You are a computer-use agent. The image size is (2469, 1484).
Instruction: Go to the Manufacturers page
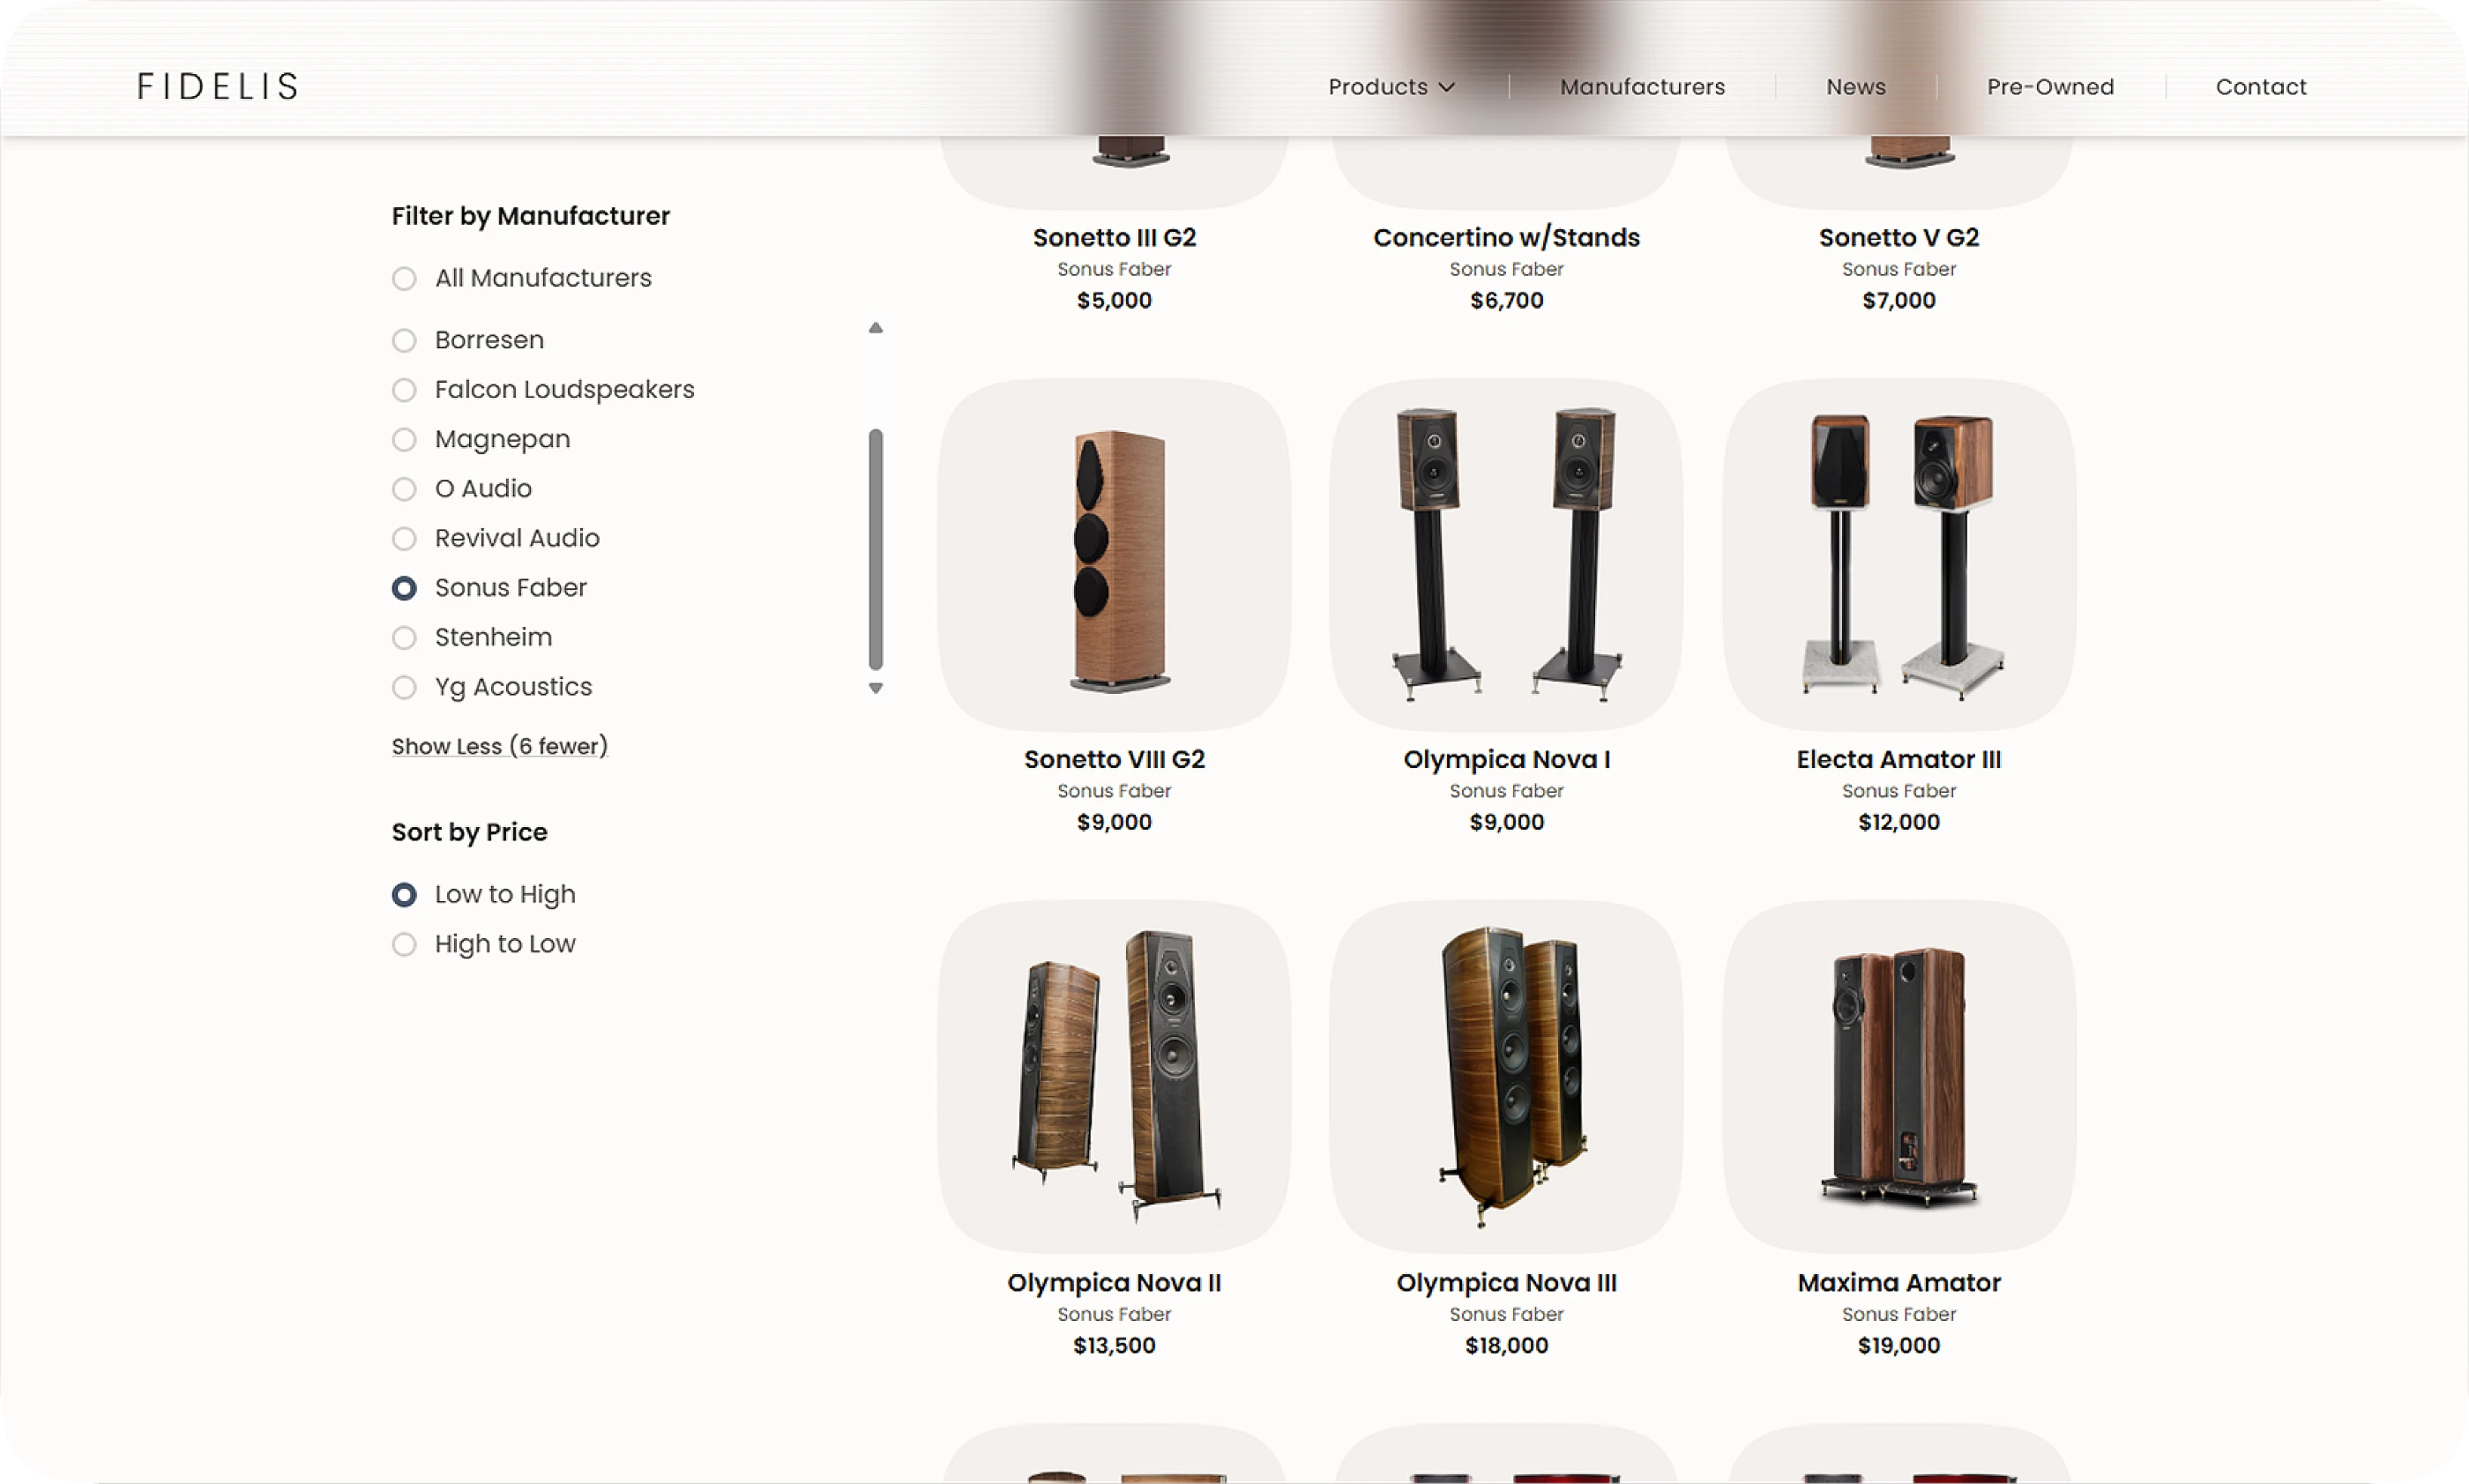point(1642,87)
